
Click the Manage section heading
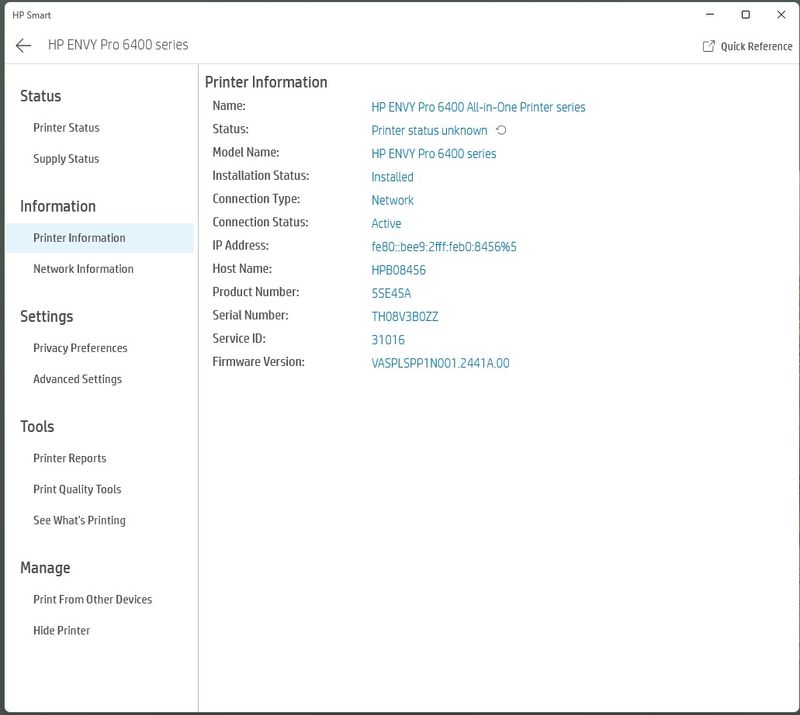(x=45, y=568)
